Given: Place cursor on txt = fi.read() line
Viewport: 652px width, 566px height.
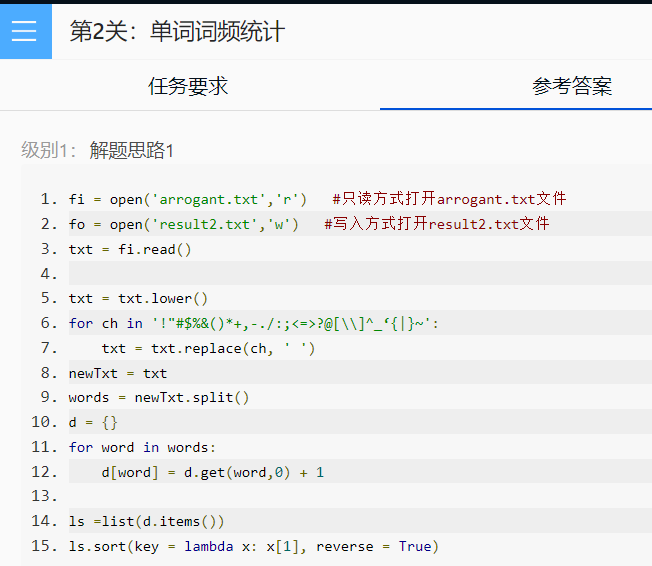Looking at the screenshot, I should click(130, 249).
